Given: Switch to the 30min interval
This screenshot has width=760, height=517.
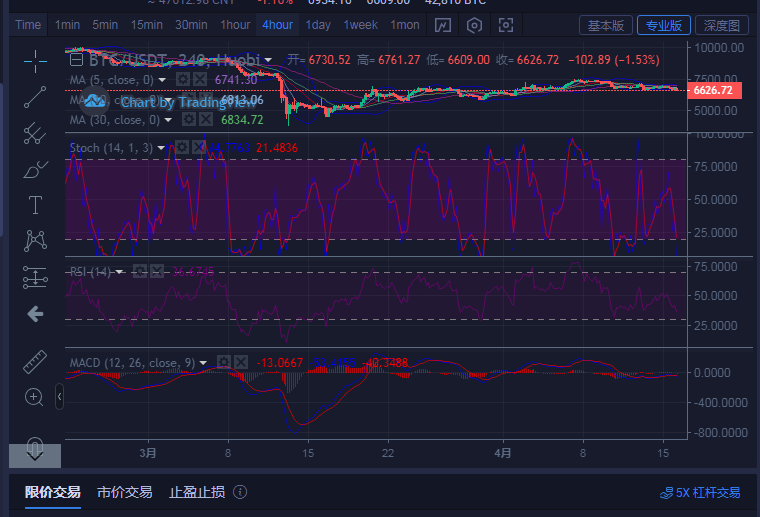Looking at the screenshot, I should point(191,25).
